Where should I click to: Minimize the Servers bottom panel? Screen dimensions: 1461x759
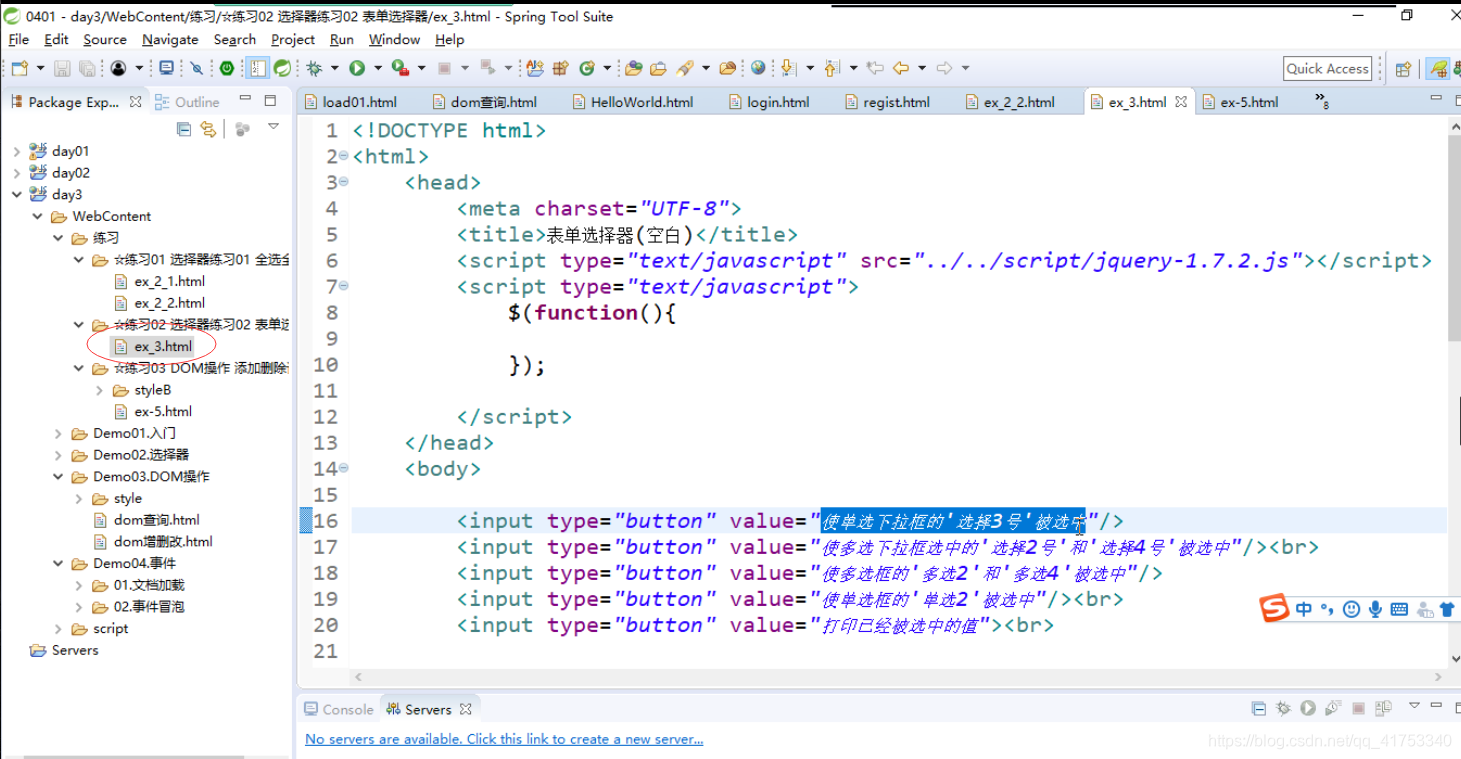pos(1437,705)
